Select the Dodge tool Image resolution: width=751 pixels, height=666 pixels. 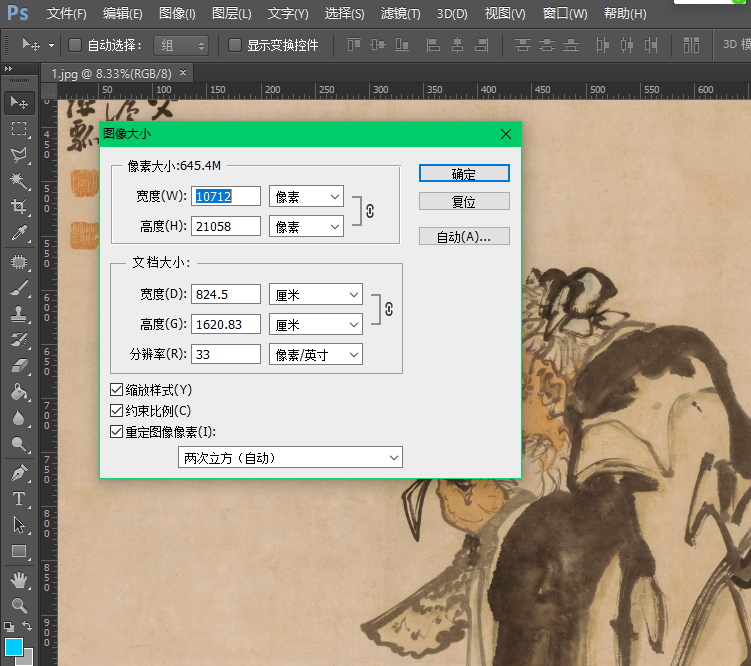click(19, 444)
